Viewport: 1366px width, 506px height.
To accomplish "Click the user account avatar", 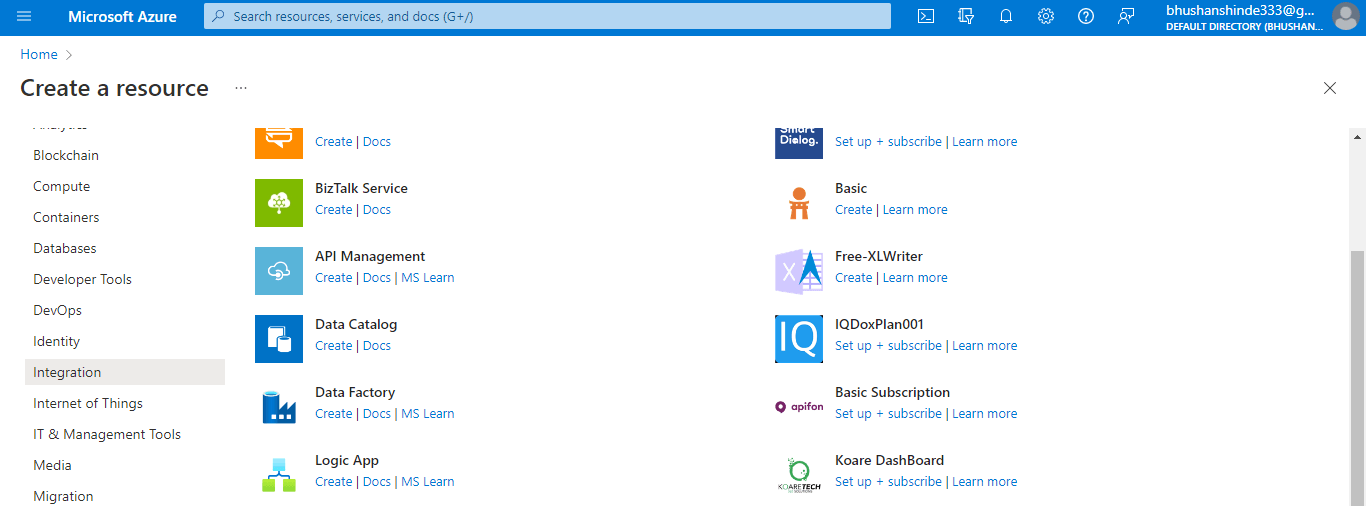I will (x=1345, y=16).
